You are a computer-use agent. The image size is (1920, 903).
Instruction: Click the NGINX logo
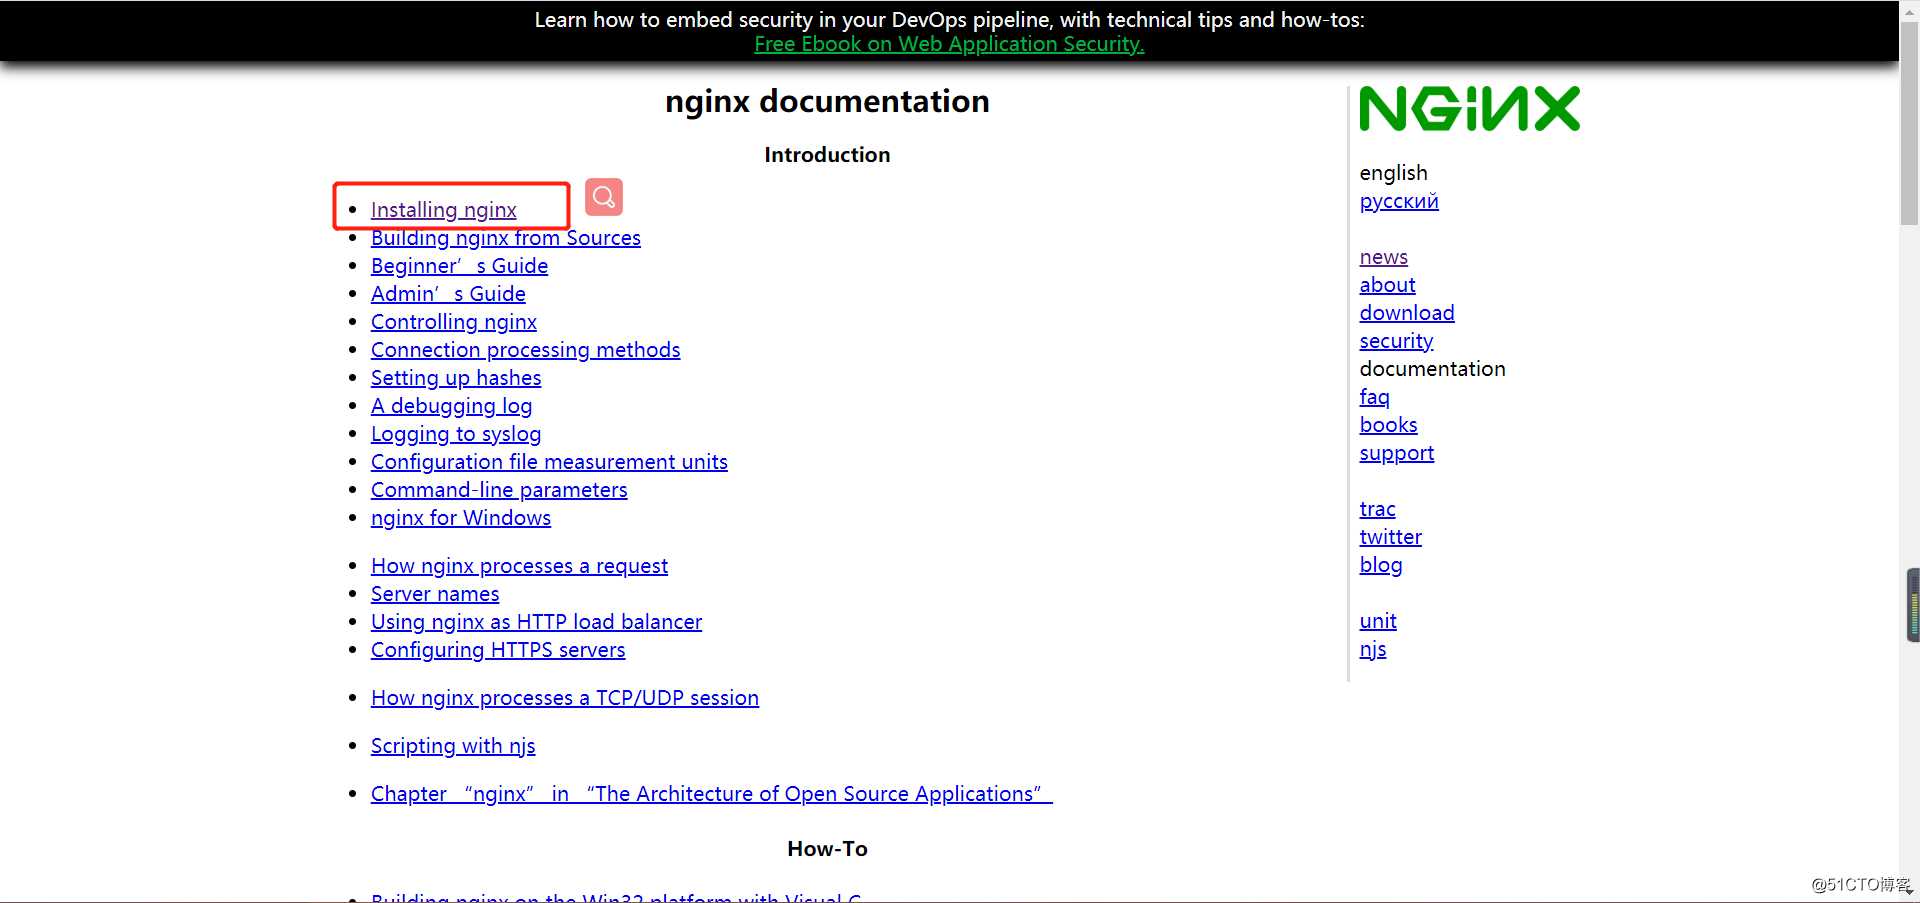pyautogui.click(x=1469, y=109)
